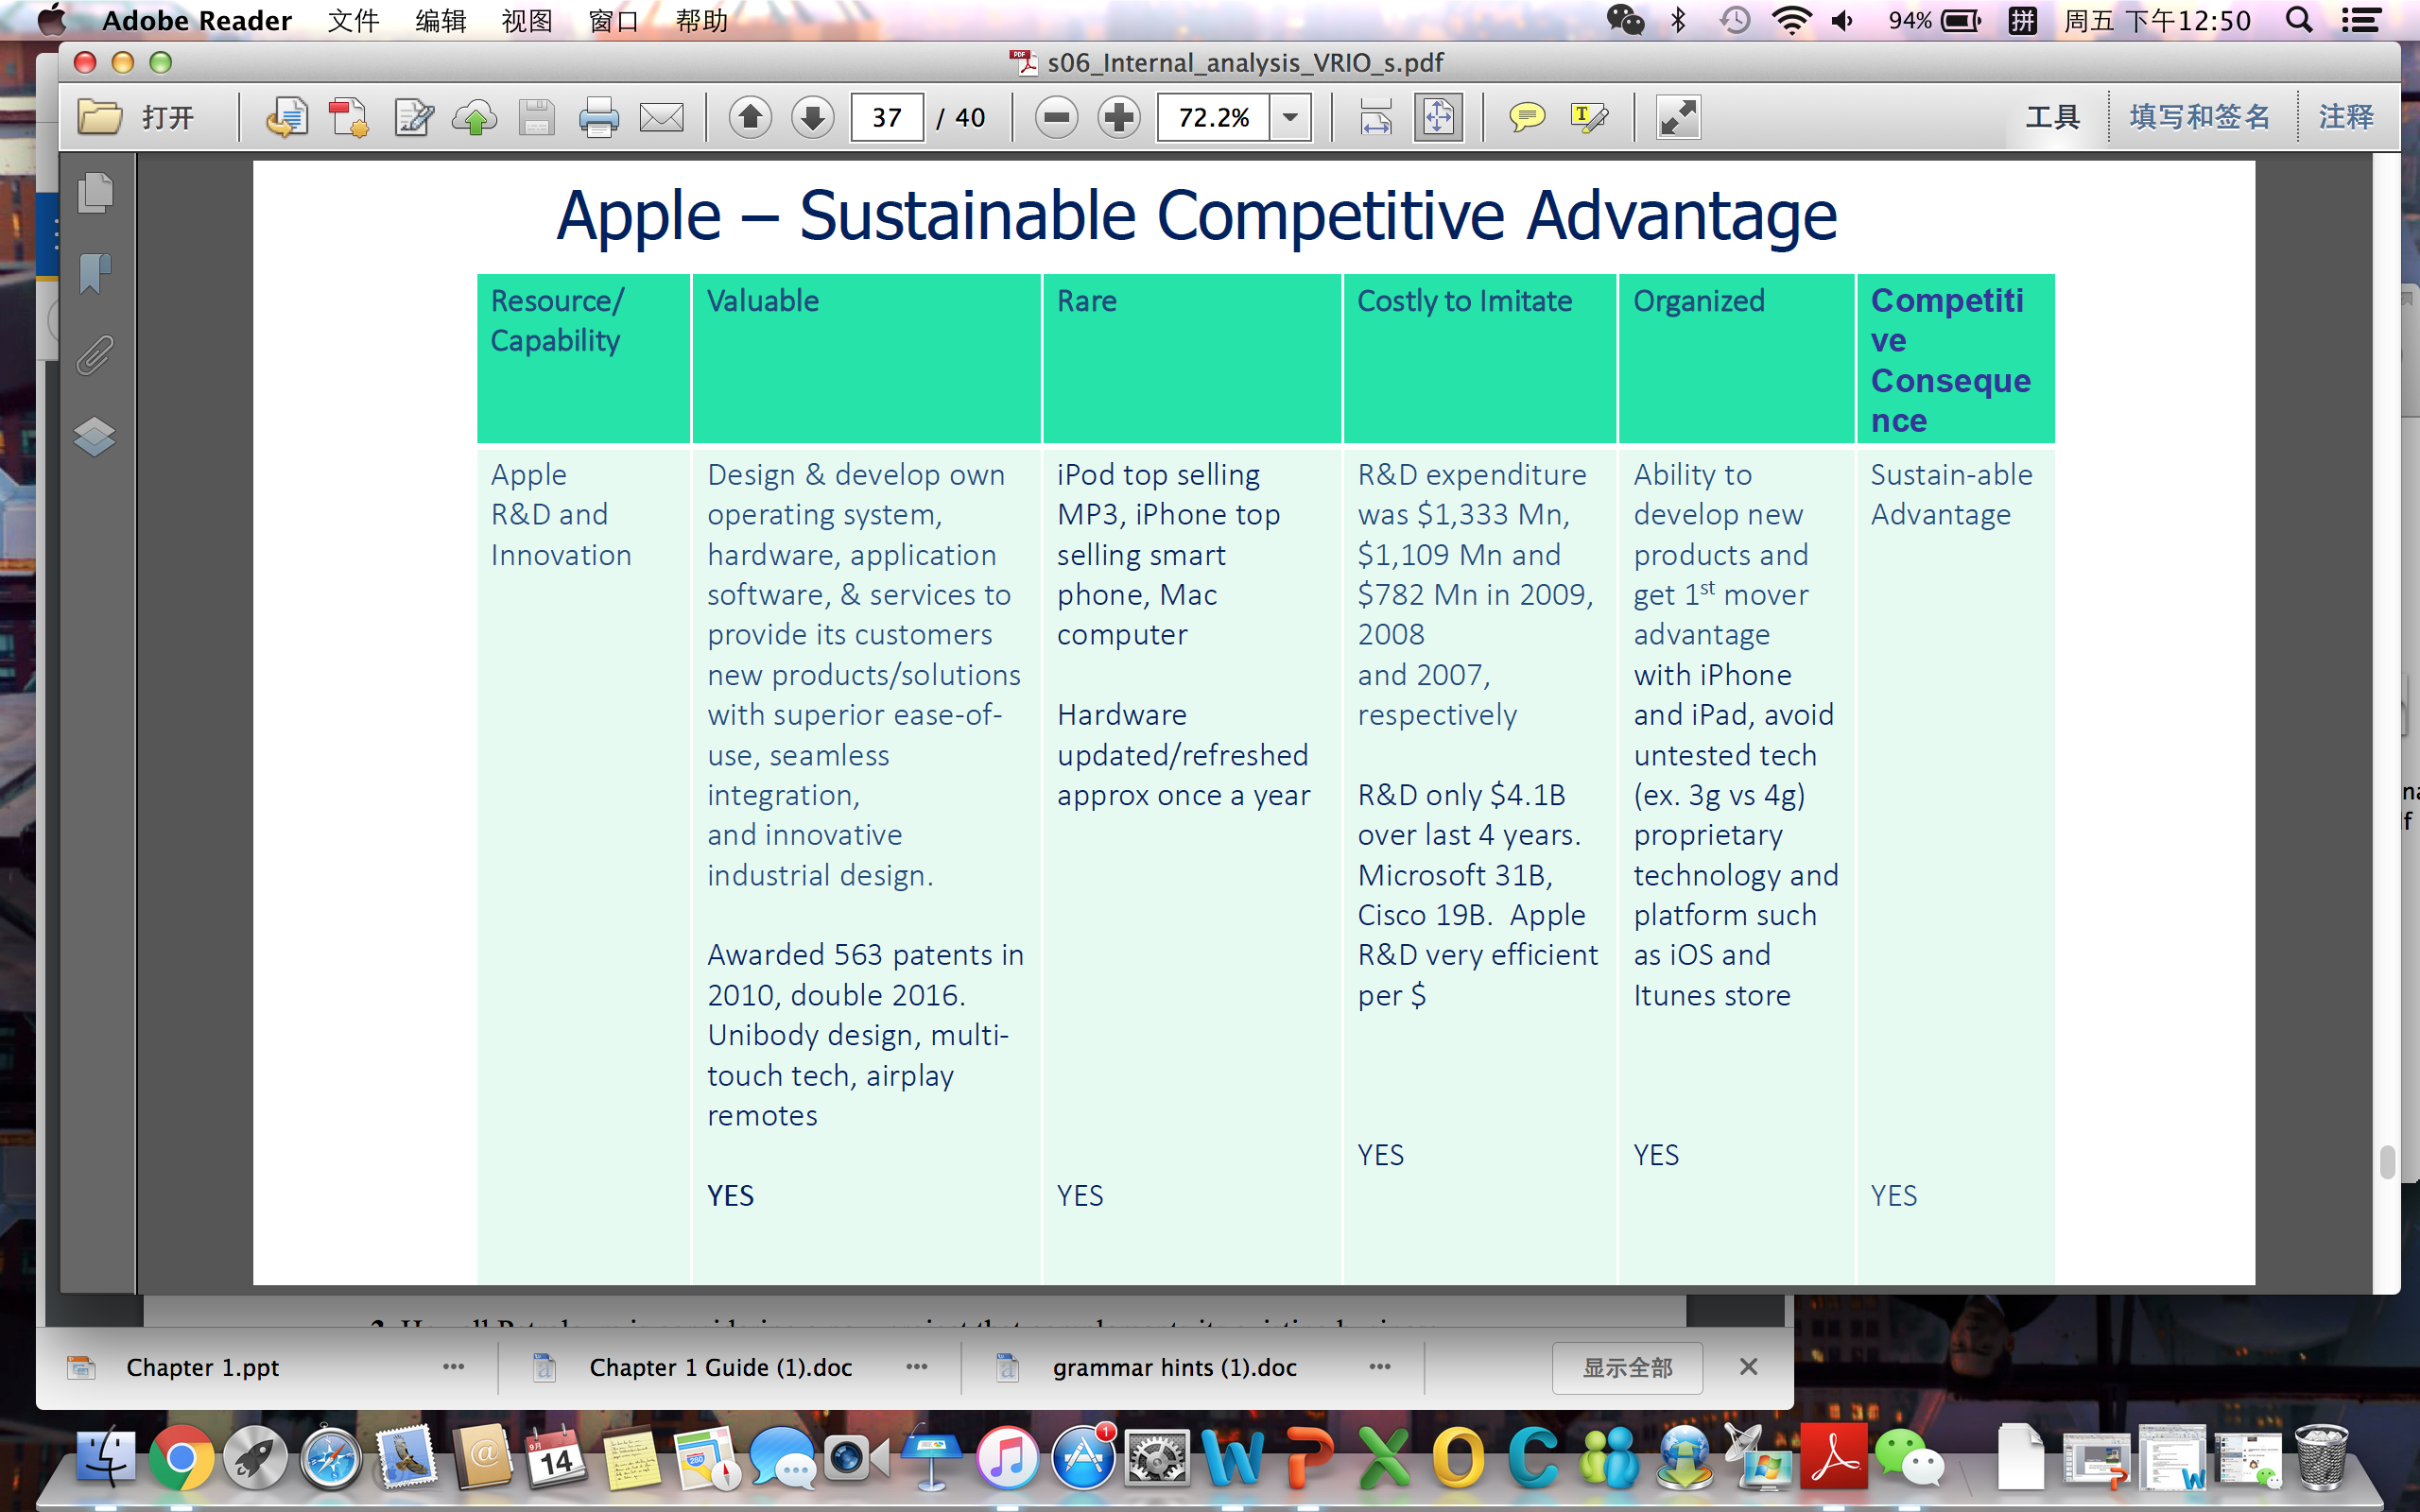
Task: Open App Store from the Dock
Action: click(x=1083, y=1459)
